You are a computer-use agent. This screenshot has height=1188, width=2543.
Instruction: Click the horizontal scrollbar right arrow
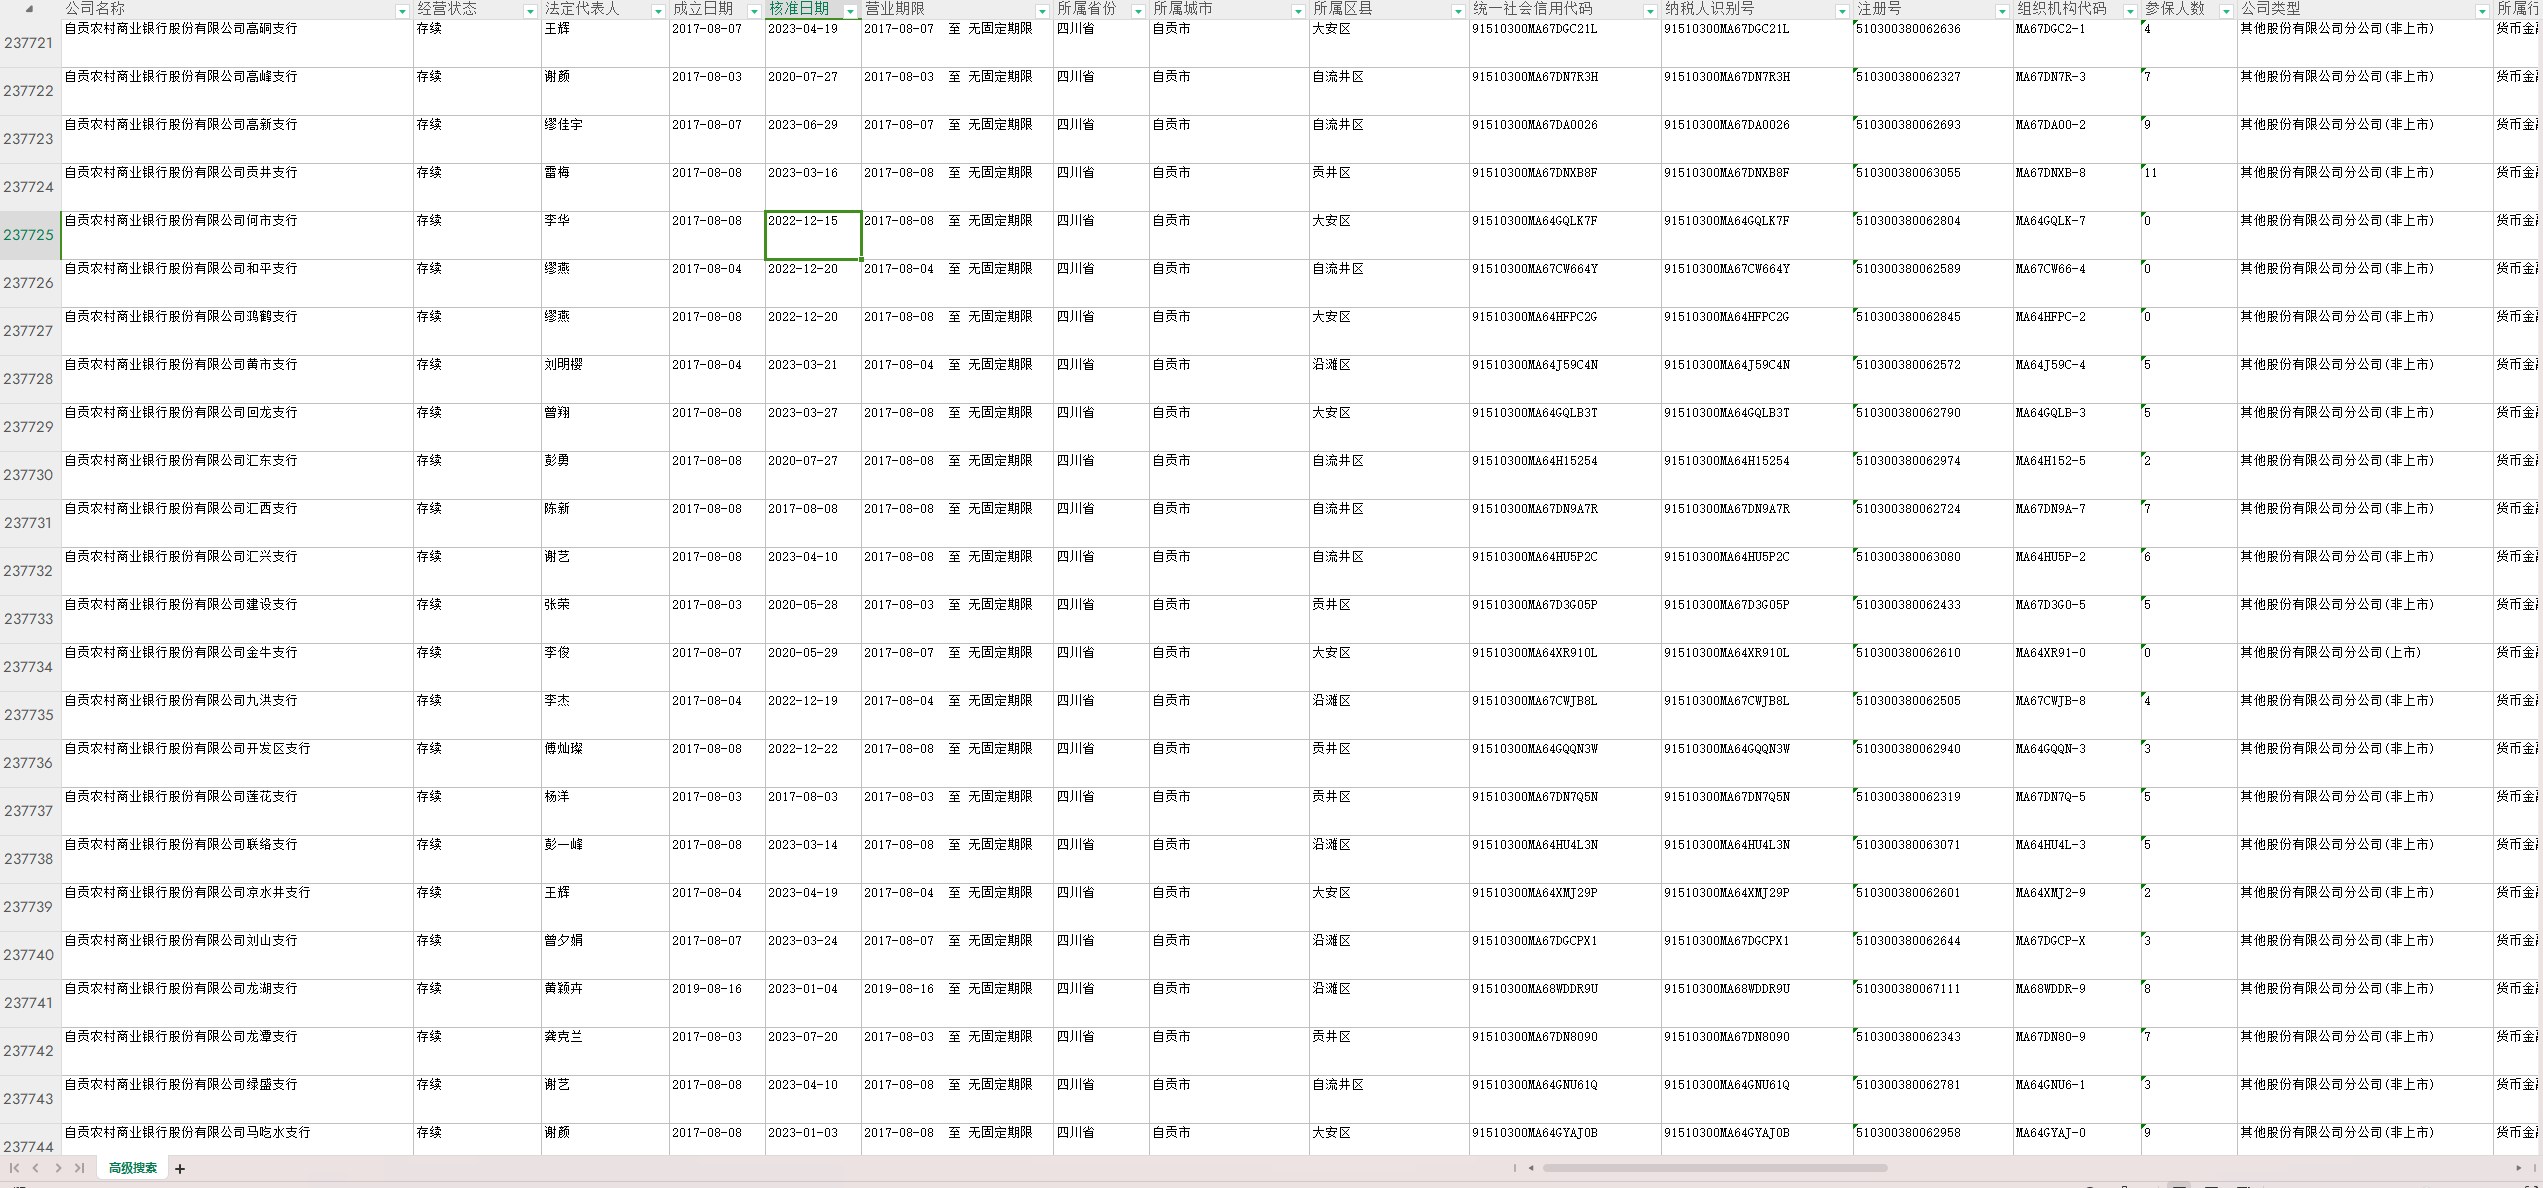pos(2518,1168)
